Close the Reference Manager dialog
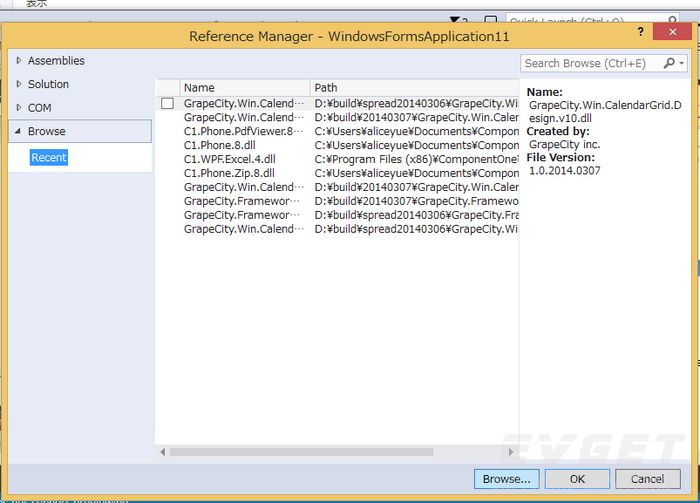700x503 pixels. click(672, 32)
